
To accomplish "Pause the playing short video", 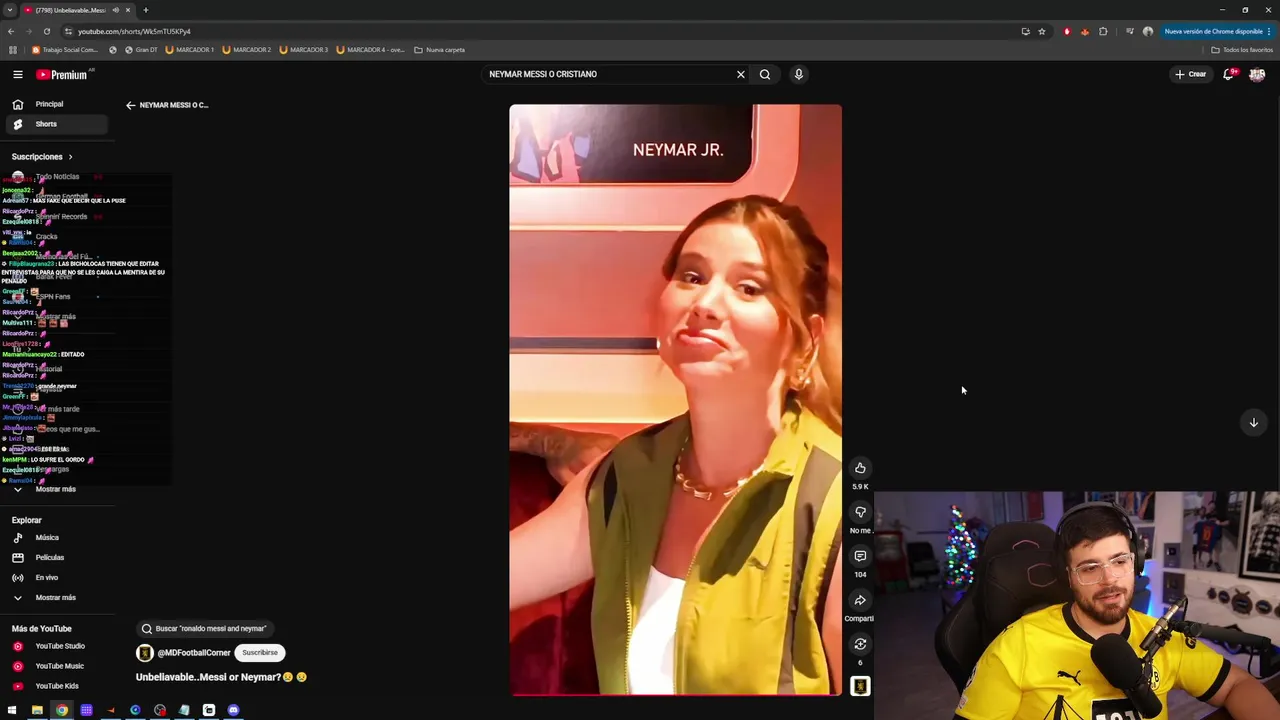I will (675, 399).
